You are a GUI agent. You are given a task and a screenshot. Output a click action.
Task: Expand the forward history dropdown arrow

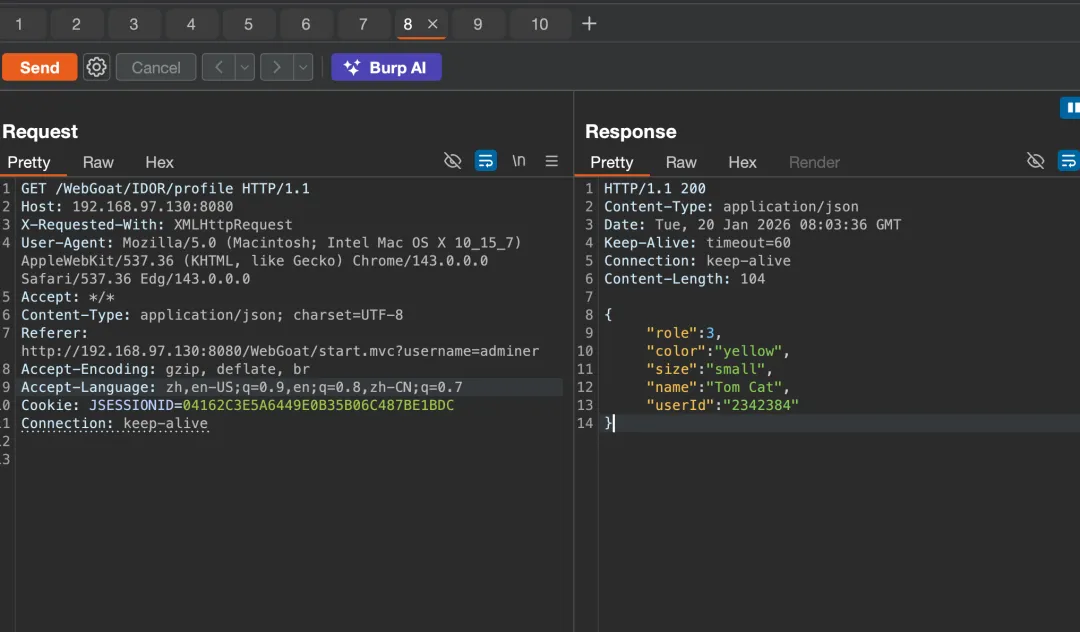(302, 67)
